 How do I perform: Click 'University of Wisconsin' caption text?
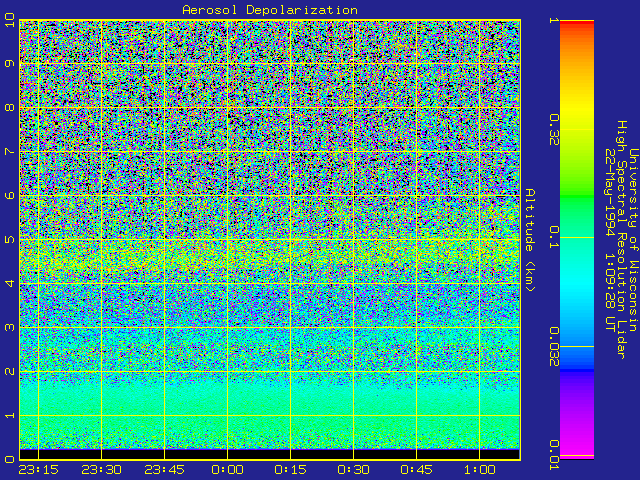633,240
